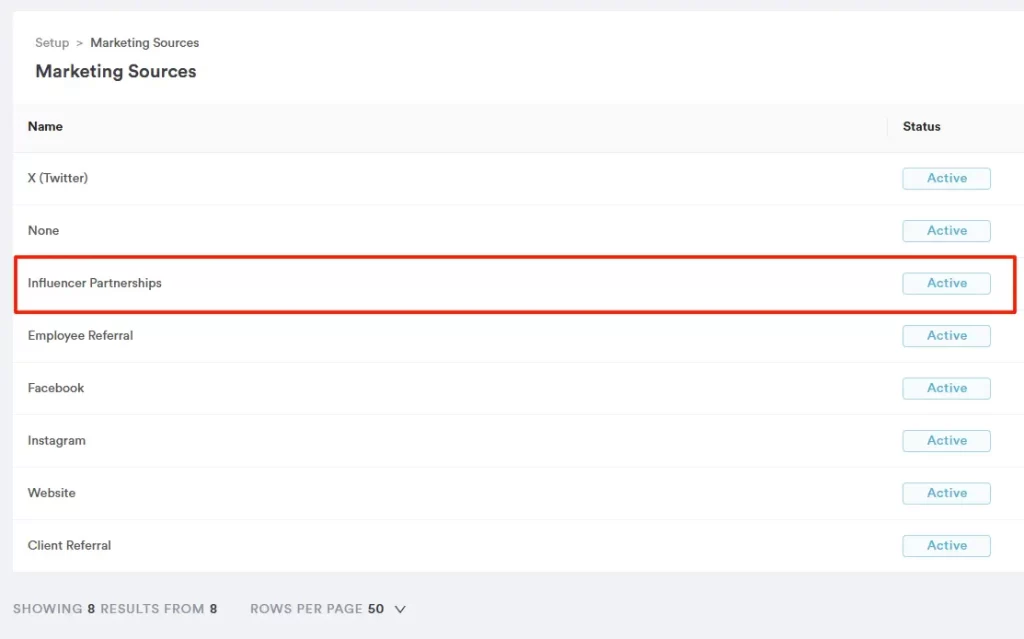Image resolution: width=1024 pixels, height=639 pixels.
Task: Select the Influencer Partnerships row name
Action: coord(94,284)
